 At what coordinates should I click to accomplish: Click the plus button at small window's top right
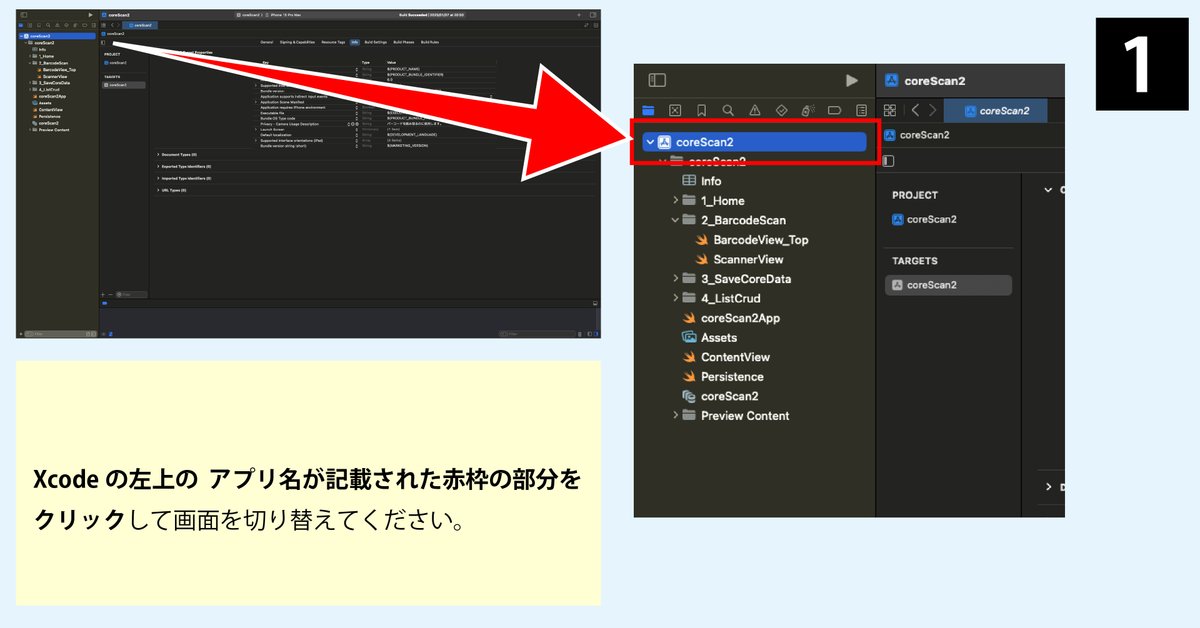click(581, 15)
